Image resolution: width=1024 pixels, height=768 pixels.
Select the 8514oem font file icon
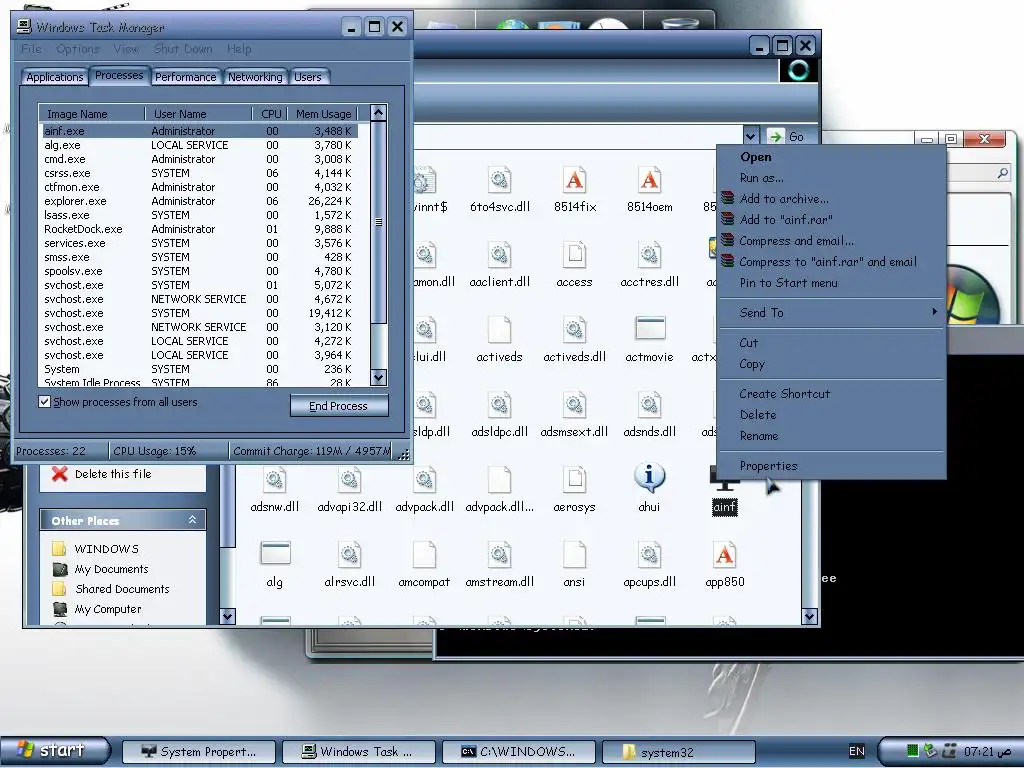coord(649,180)
